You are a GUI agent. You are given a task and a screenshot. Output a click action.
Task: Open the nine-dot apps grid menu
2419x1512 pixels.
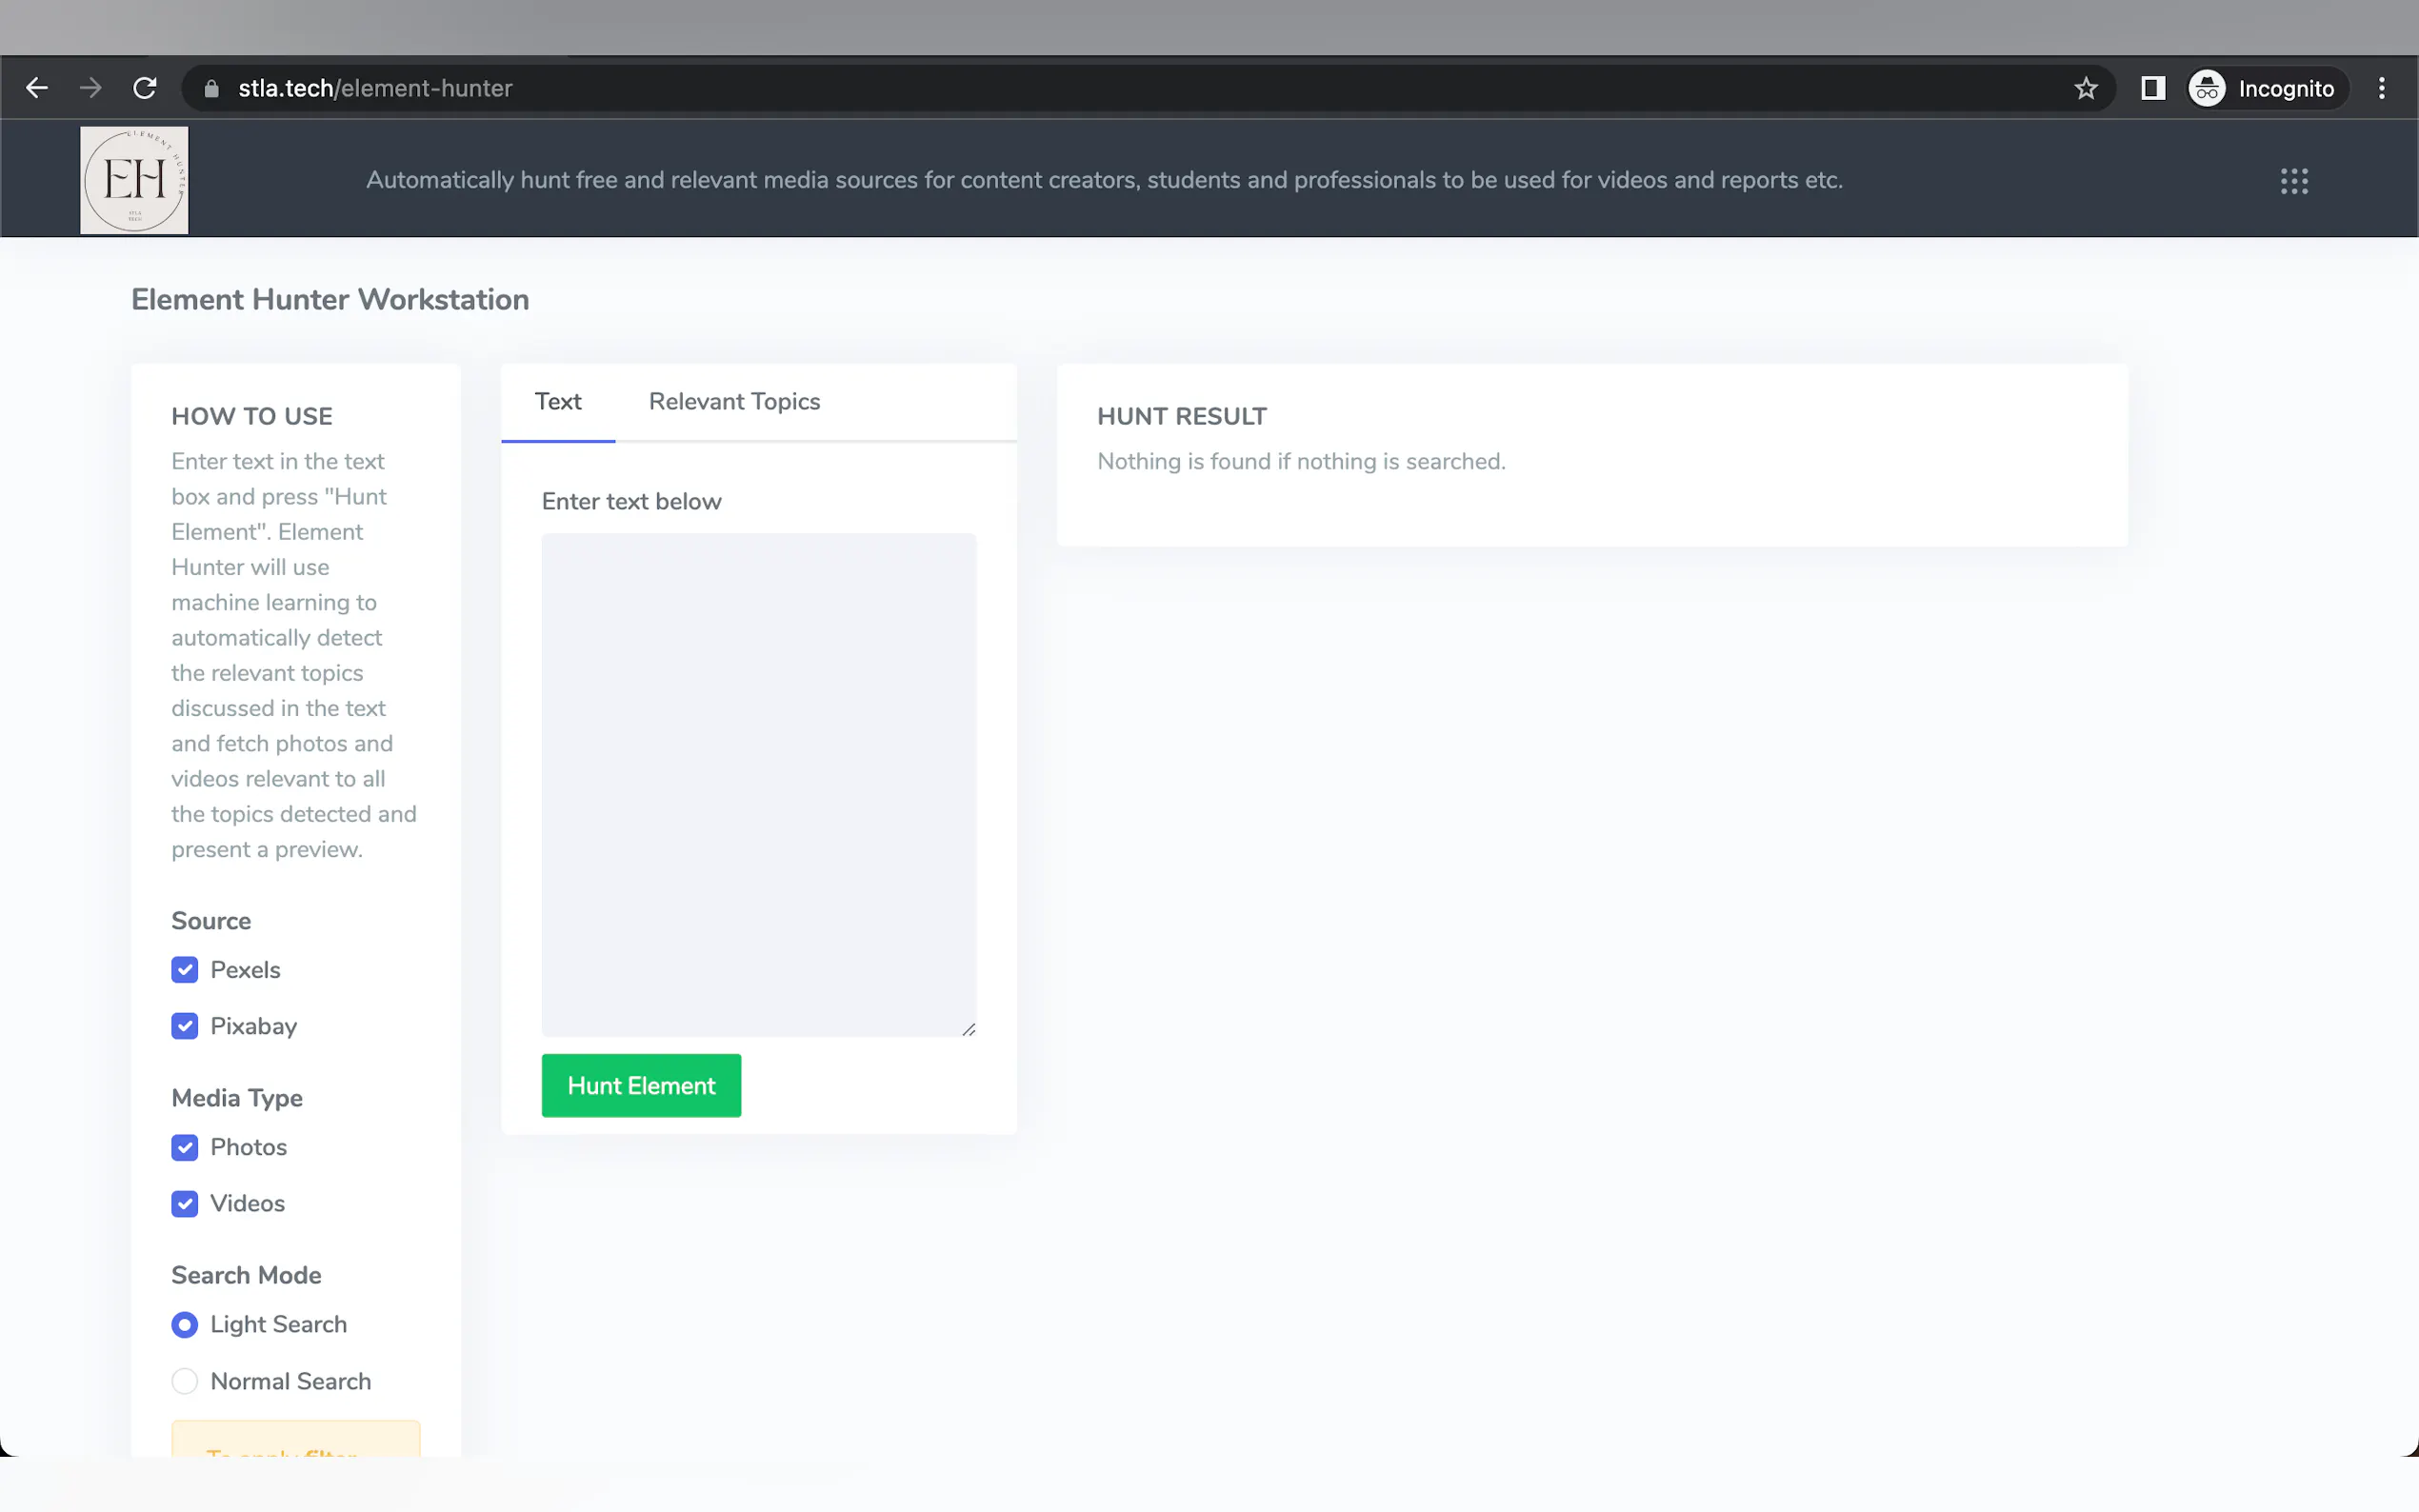[2294, 181]
